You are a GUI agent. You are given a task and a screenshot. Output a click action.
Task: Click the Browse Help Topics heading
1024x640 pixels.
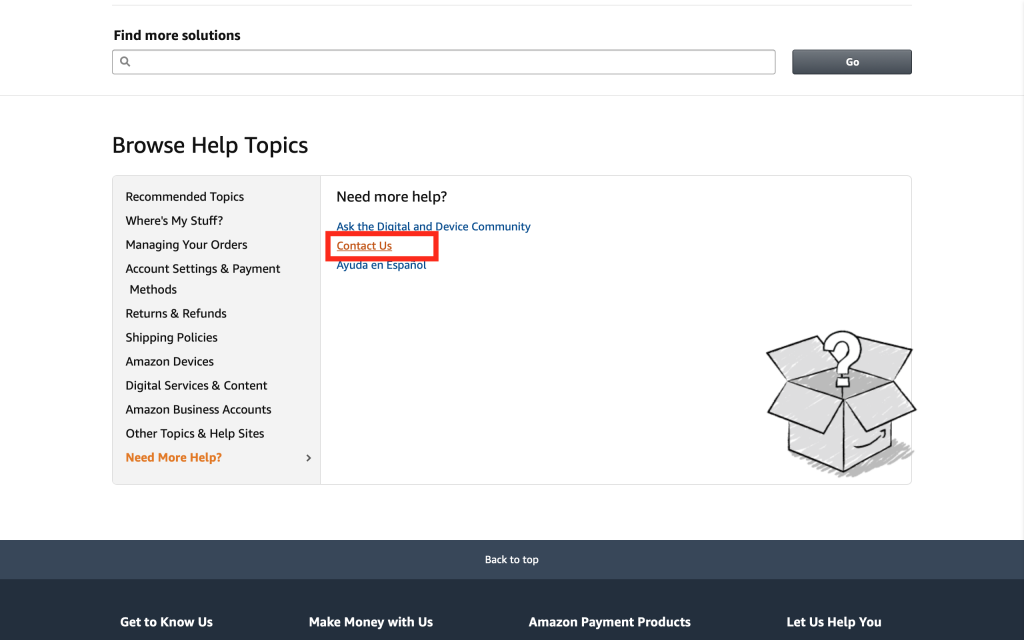210,145
